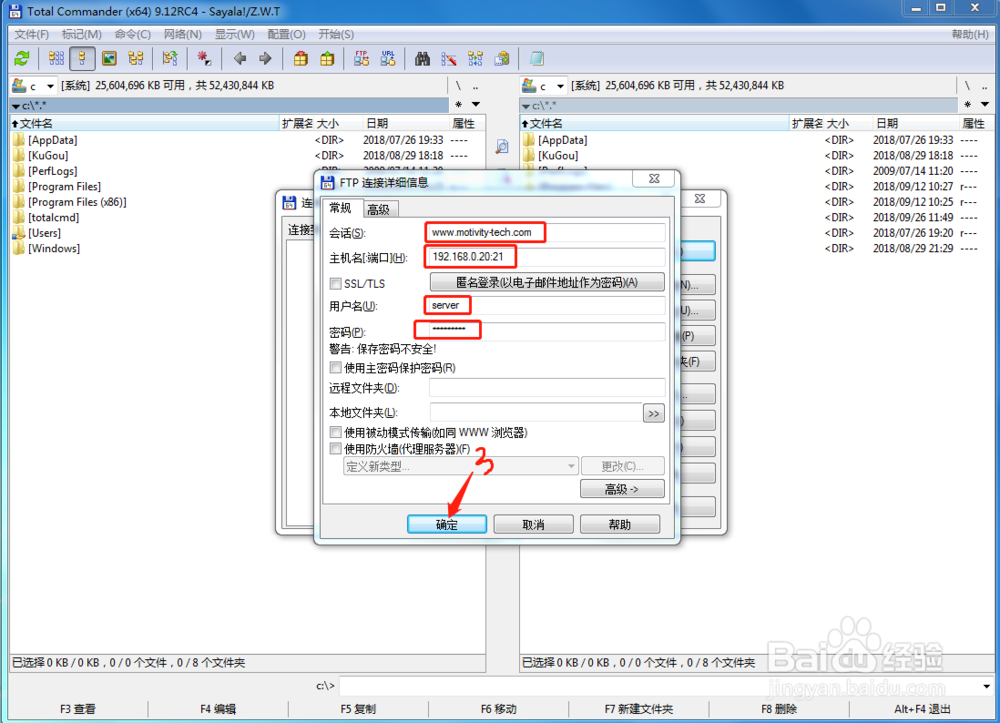Go back with the left arrow icon
The height and width of the screenshot is (723, 1000).
(x=240, y=59)
